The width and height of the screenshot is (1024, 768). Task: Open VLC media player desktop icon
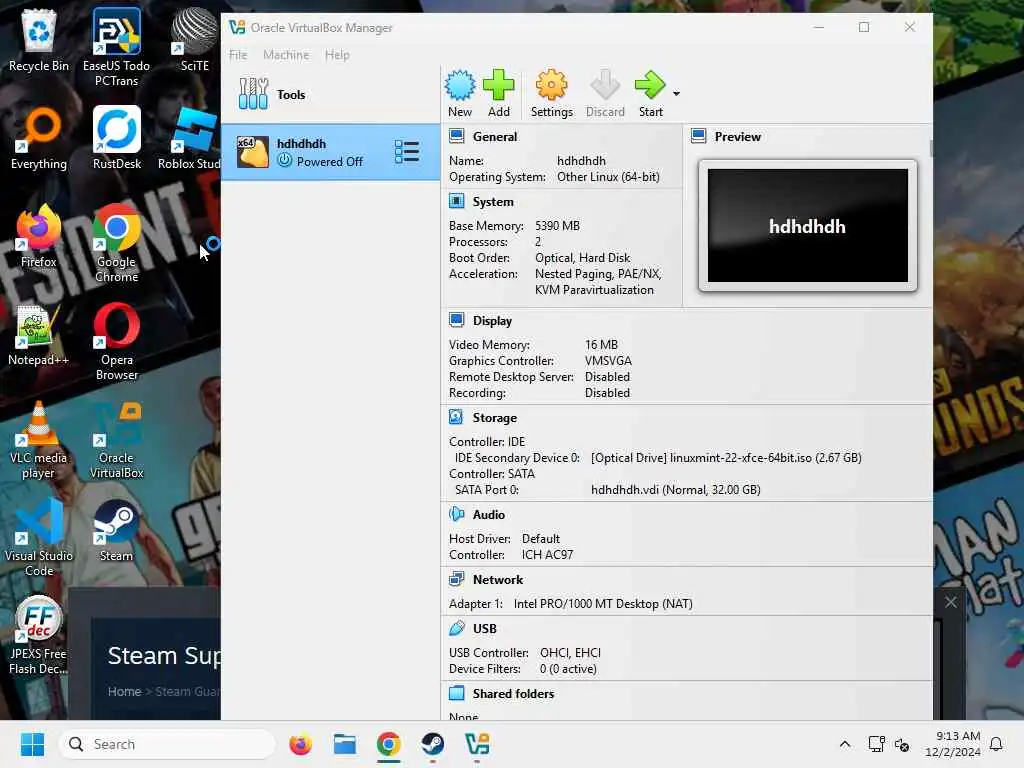[x=39, y=439]
